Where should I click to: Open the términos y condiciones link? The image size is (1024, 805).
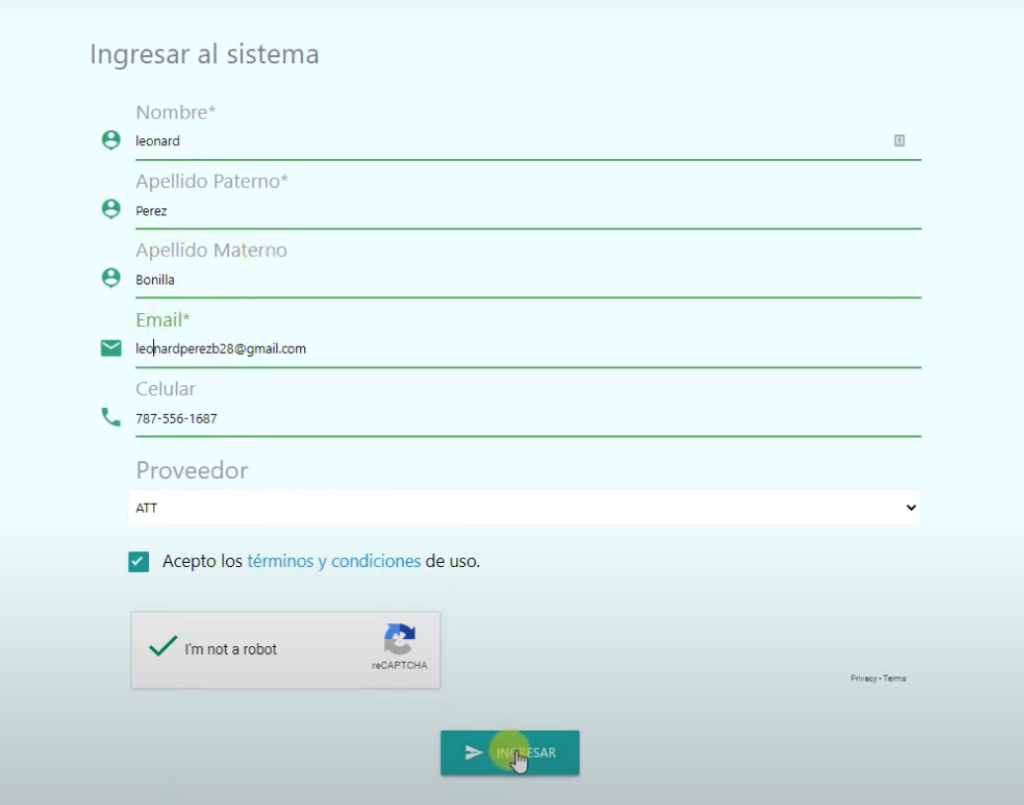pos(333,561)
